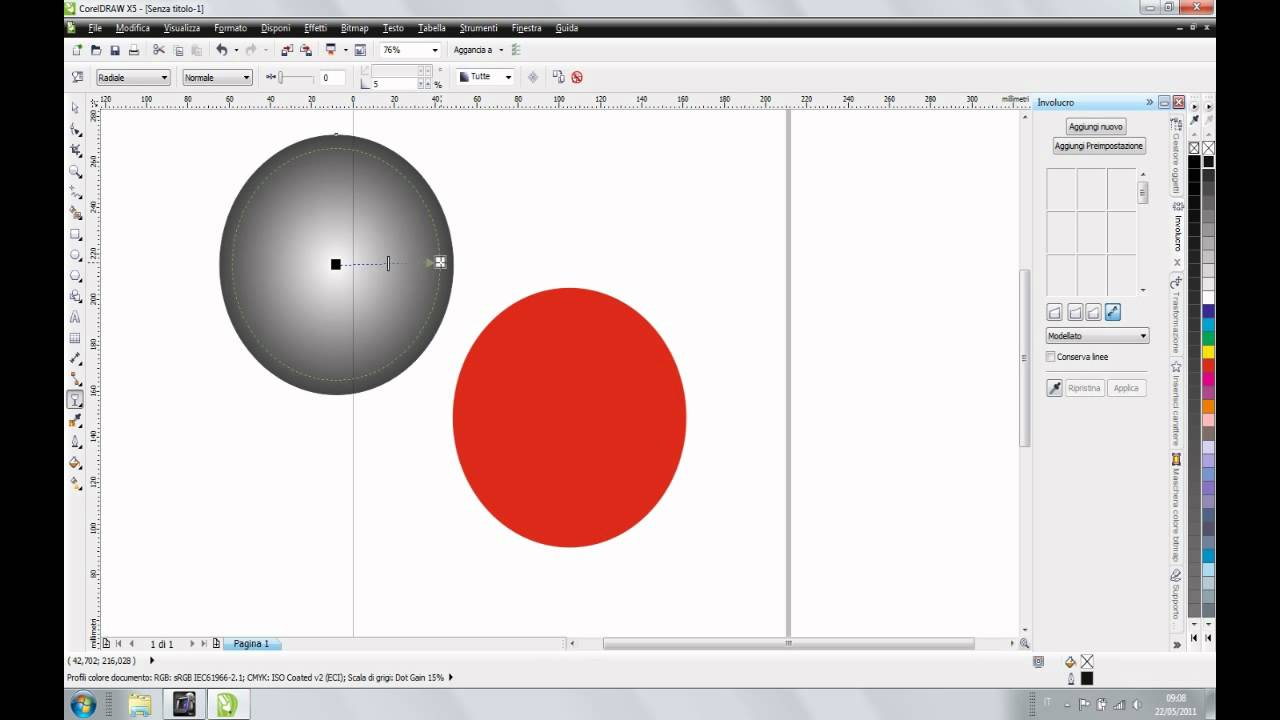Open Windows Start button

click(x=83, y=704)
